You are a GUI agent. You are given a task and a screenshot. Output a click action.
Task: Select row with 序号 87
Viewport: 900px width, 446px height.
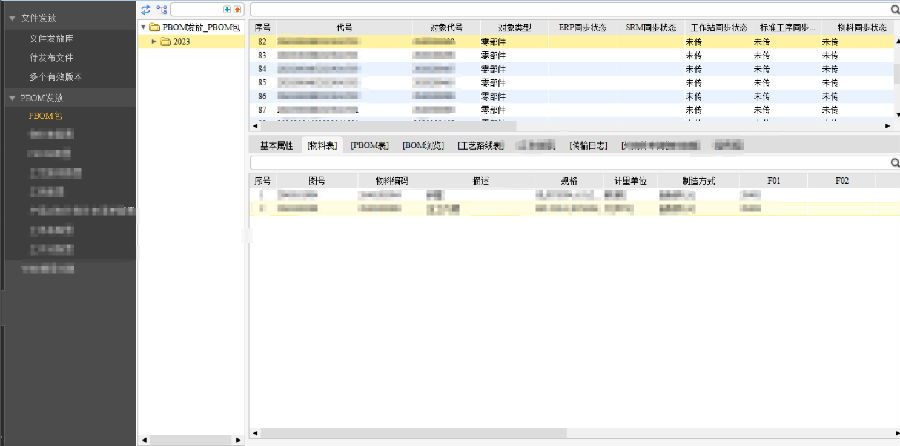572,110
